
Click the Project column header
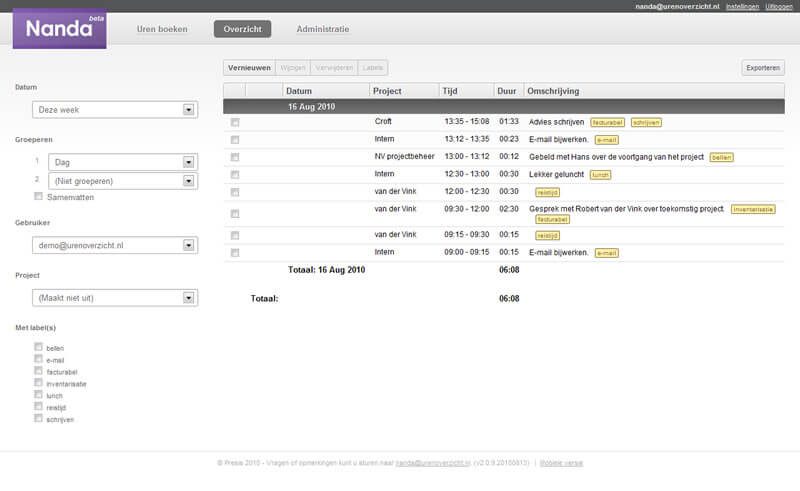point(404,91)
